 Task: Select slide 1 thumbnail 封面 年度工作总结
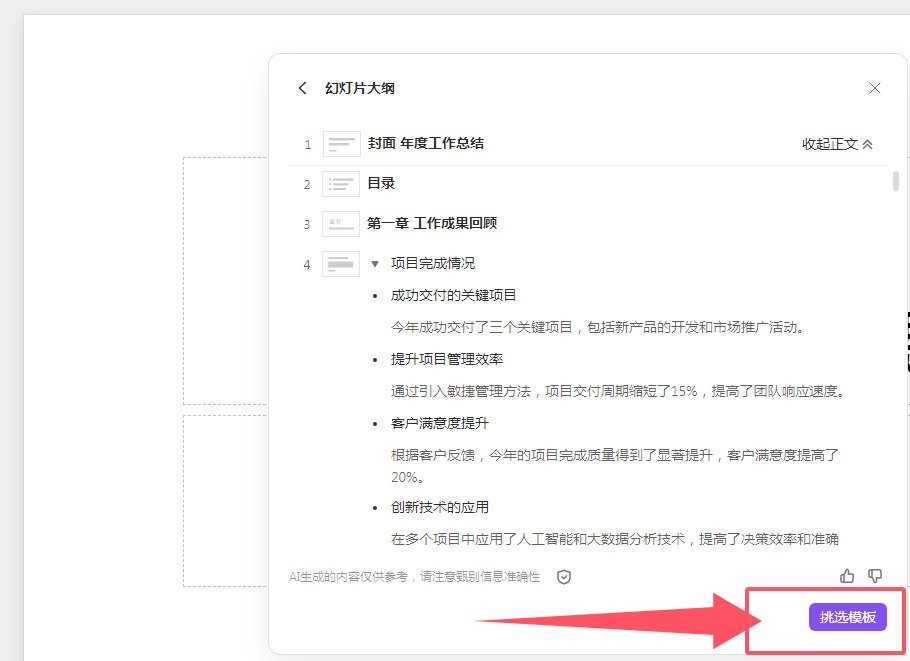tap(341, 144)
